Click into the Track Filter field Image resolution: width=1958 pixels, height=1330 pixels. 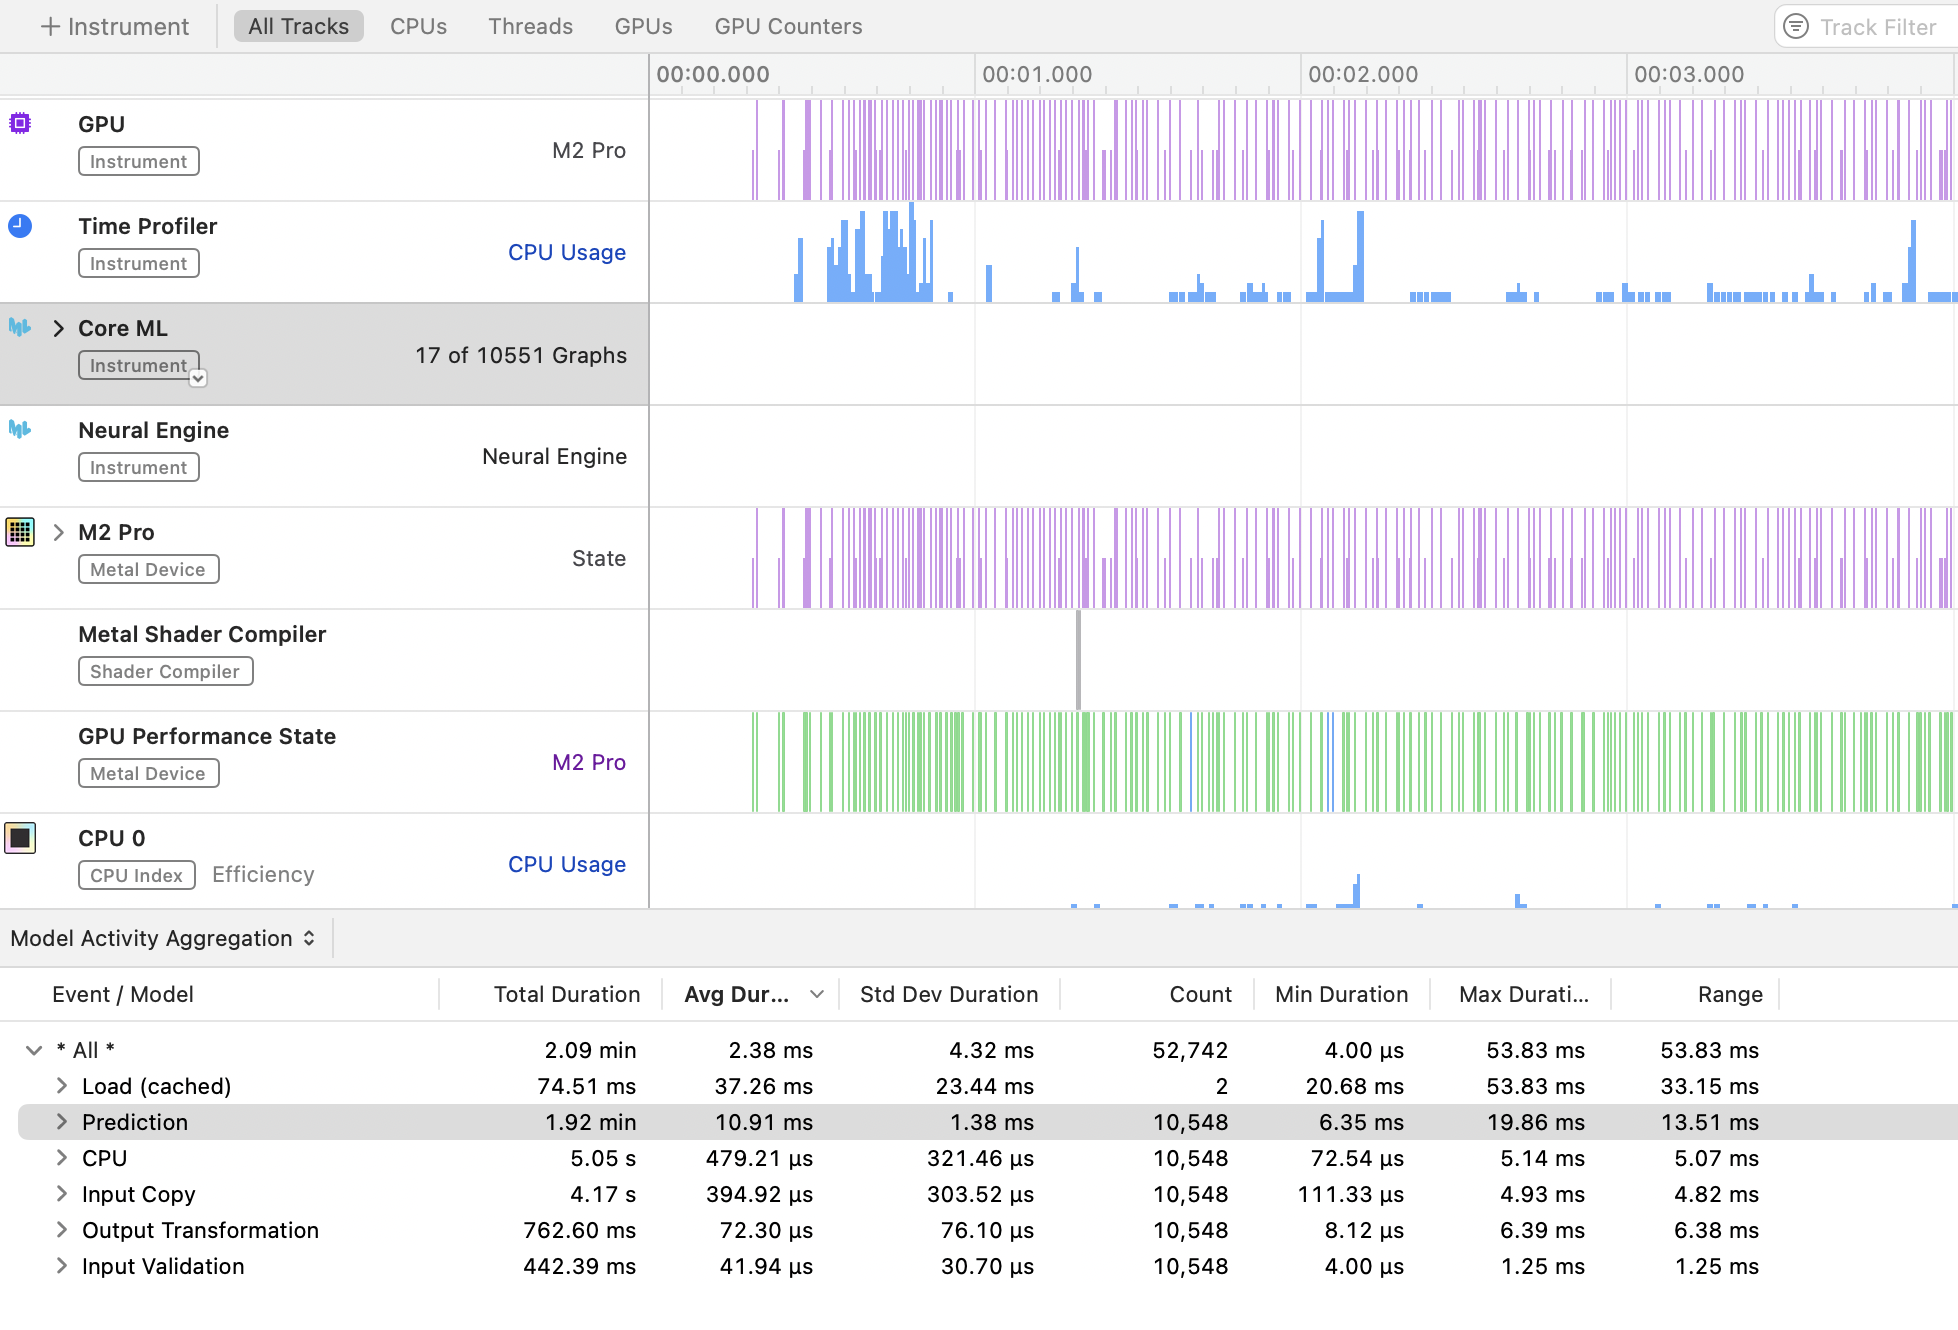point(1877,27)
